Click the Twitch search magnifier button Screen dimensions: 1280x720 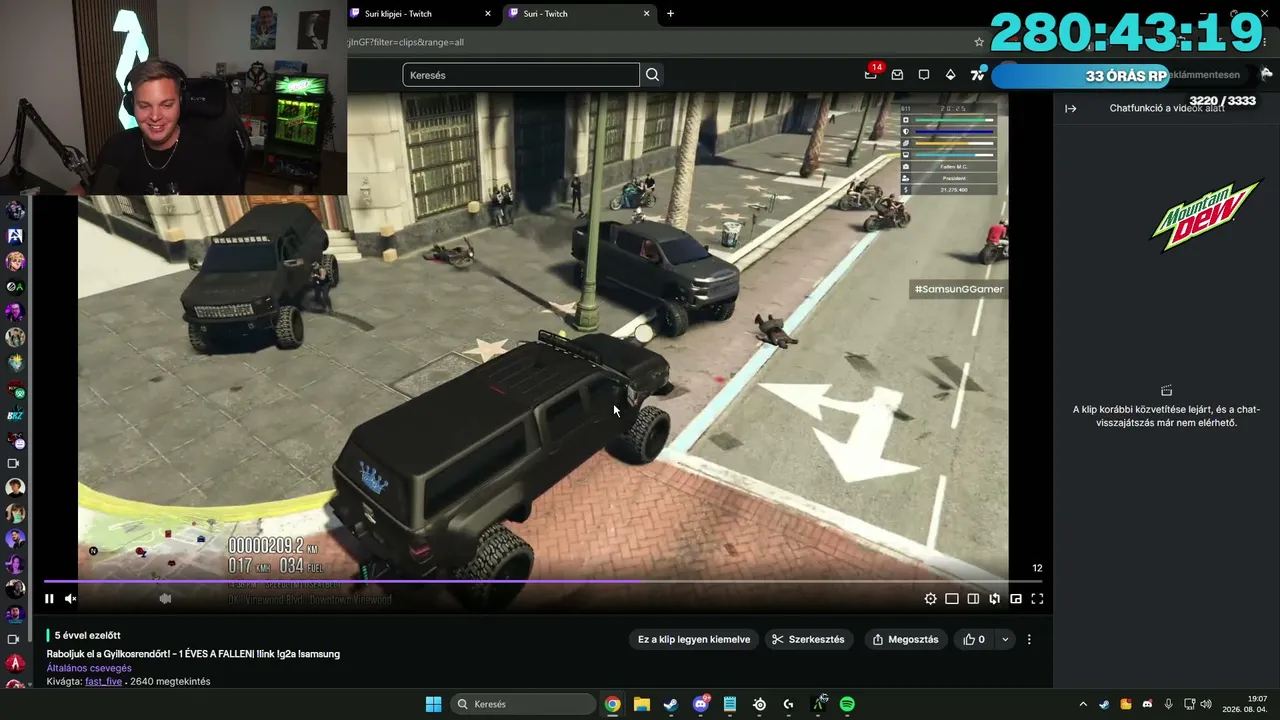653,75
